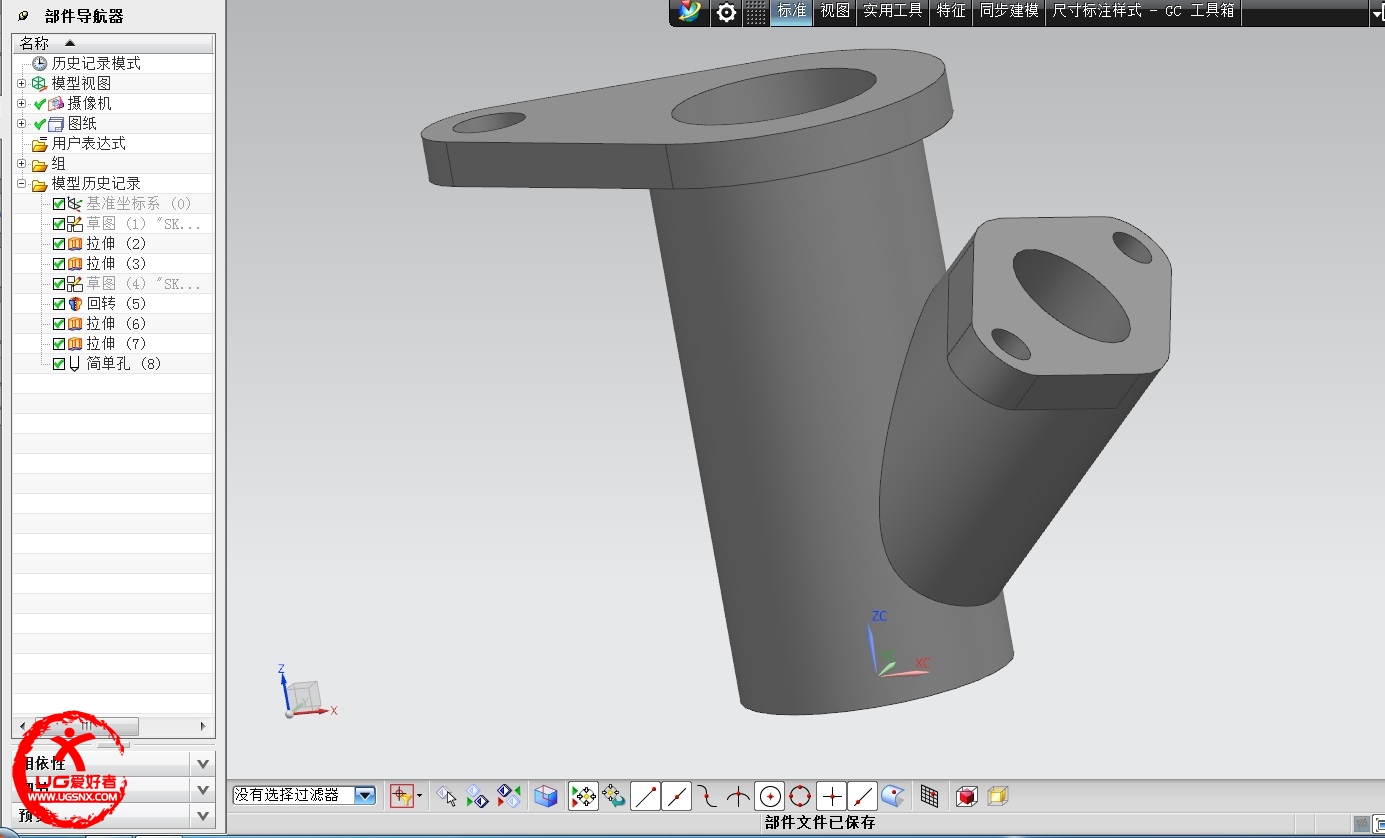Toggle 拉伸 (3) feature checkbox

59,264
